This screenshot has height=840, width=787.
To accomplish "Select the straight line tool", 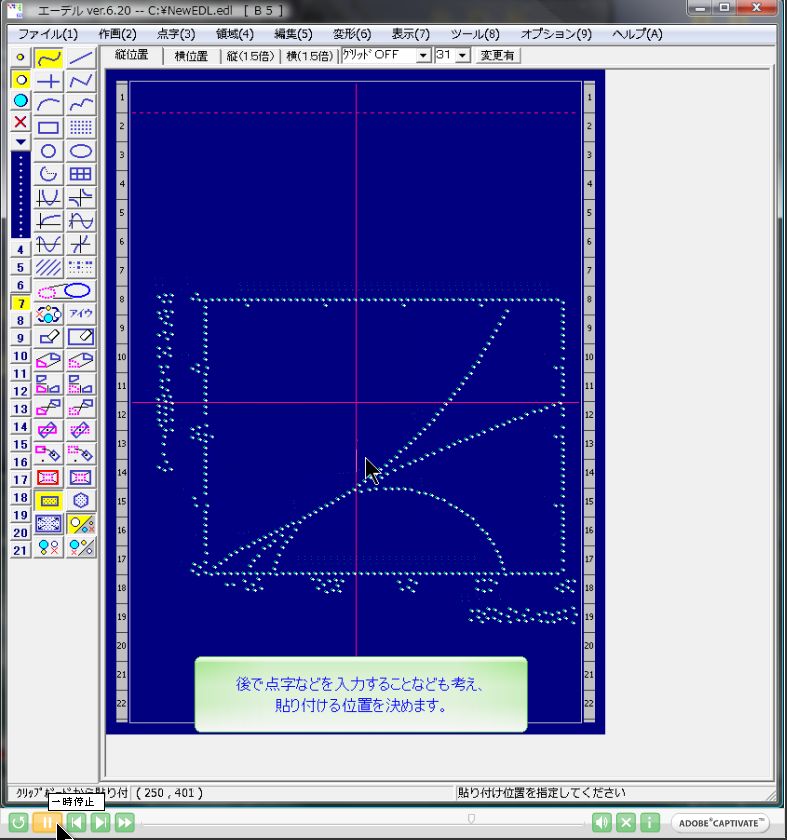I will [x=81, y=58].
